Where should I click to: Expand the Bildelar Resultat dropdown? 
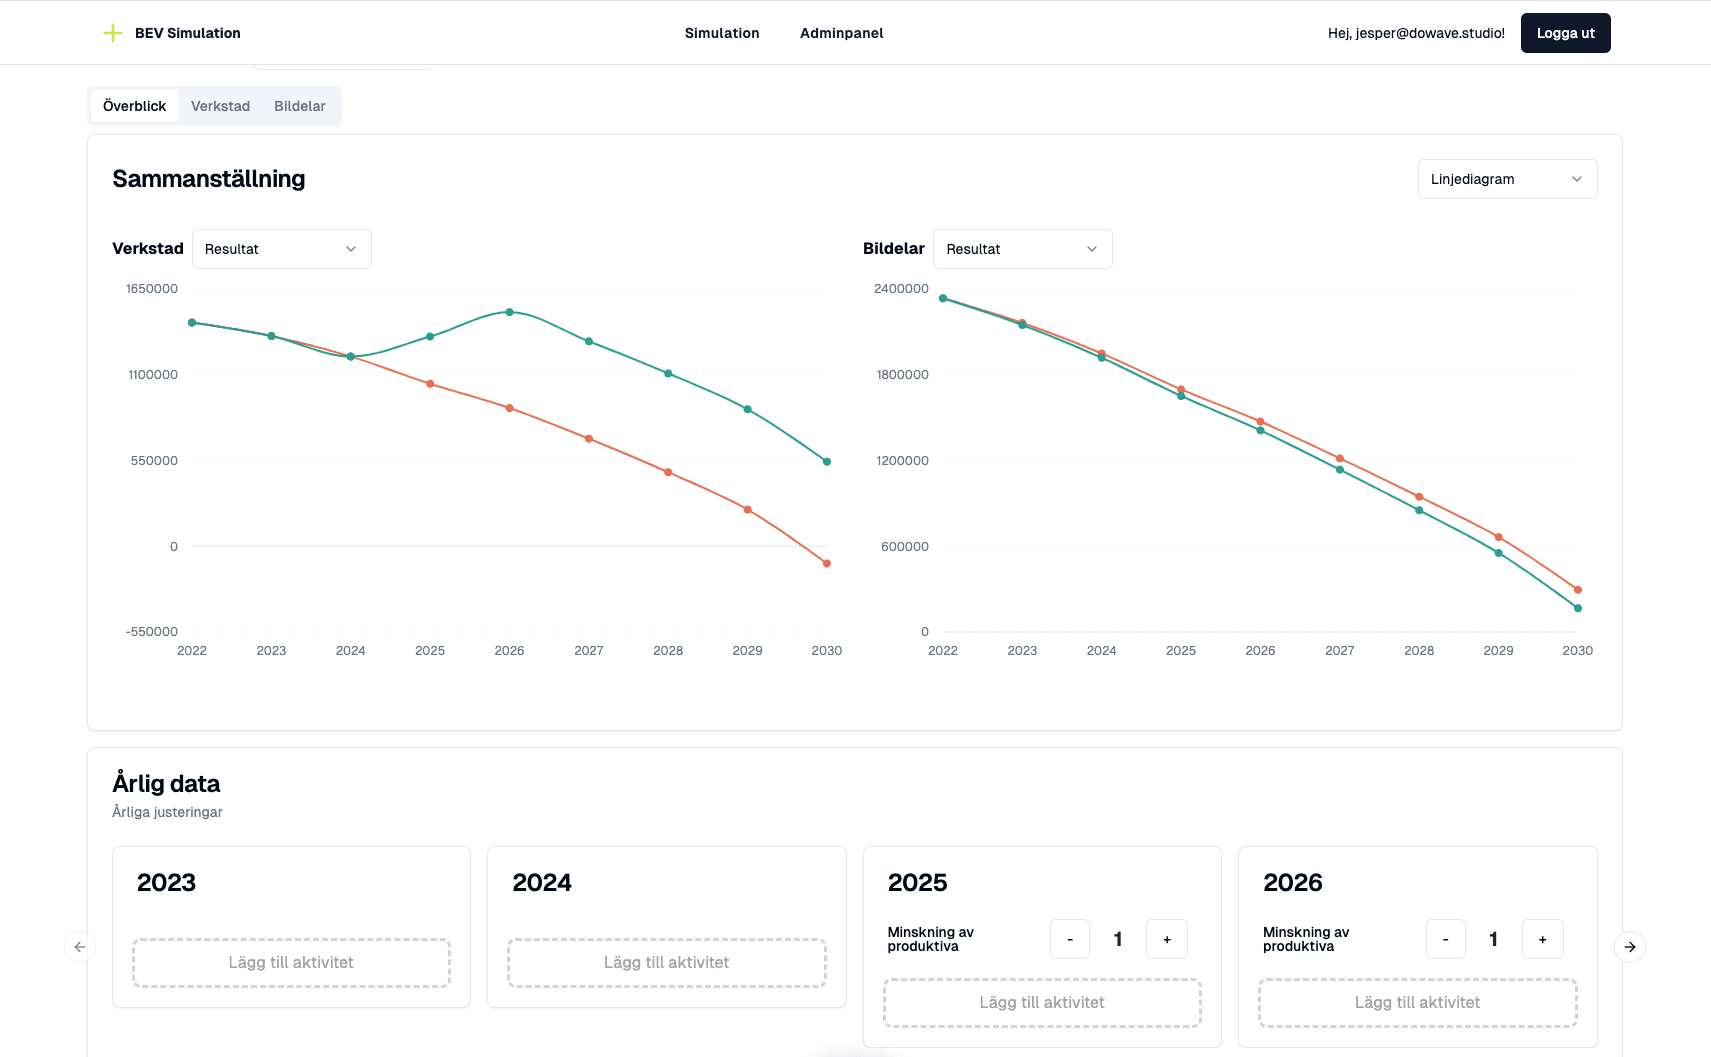coord(1022,249)
